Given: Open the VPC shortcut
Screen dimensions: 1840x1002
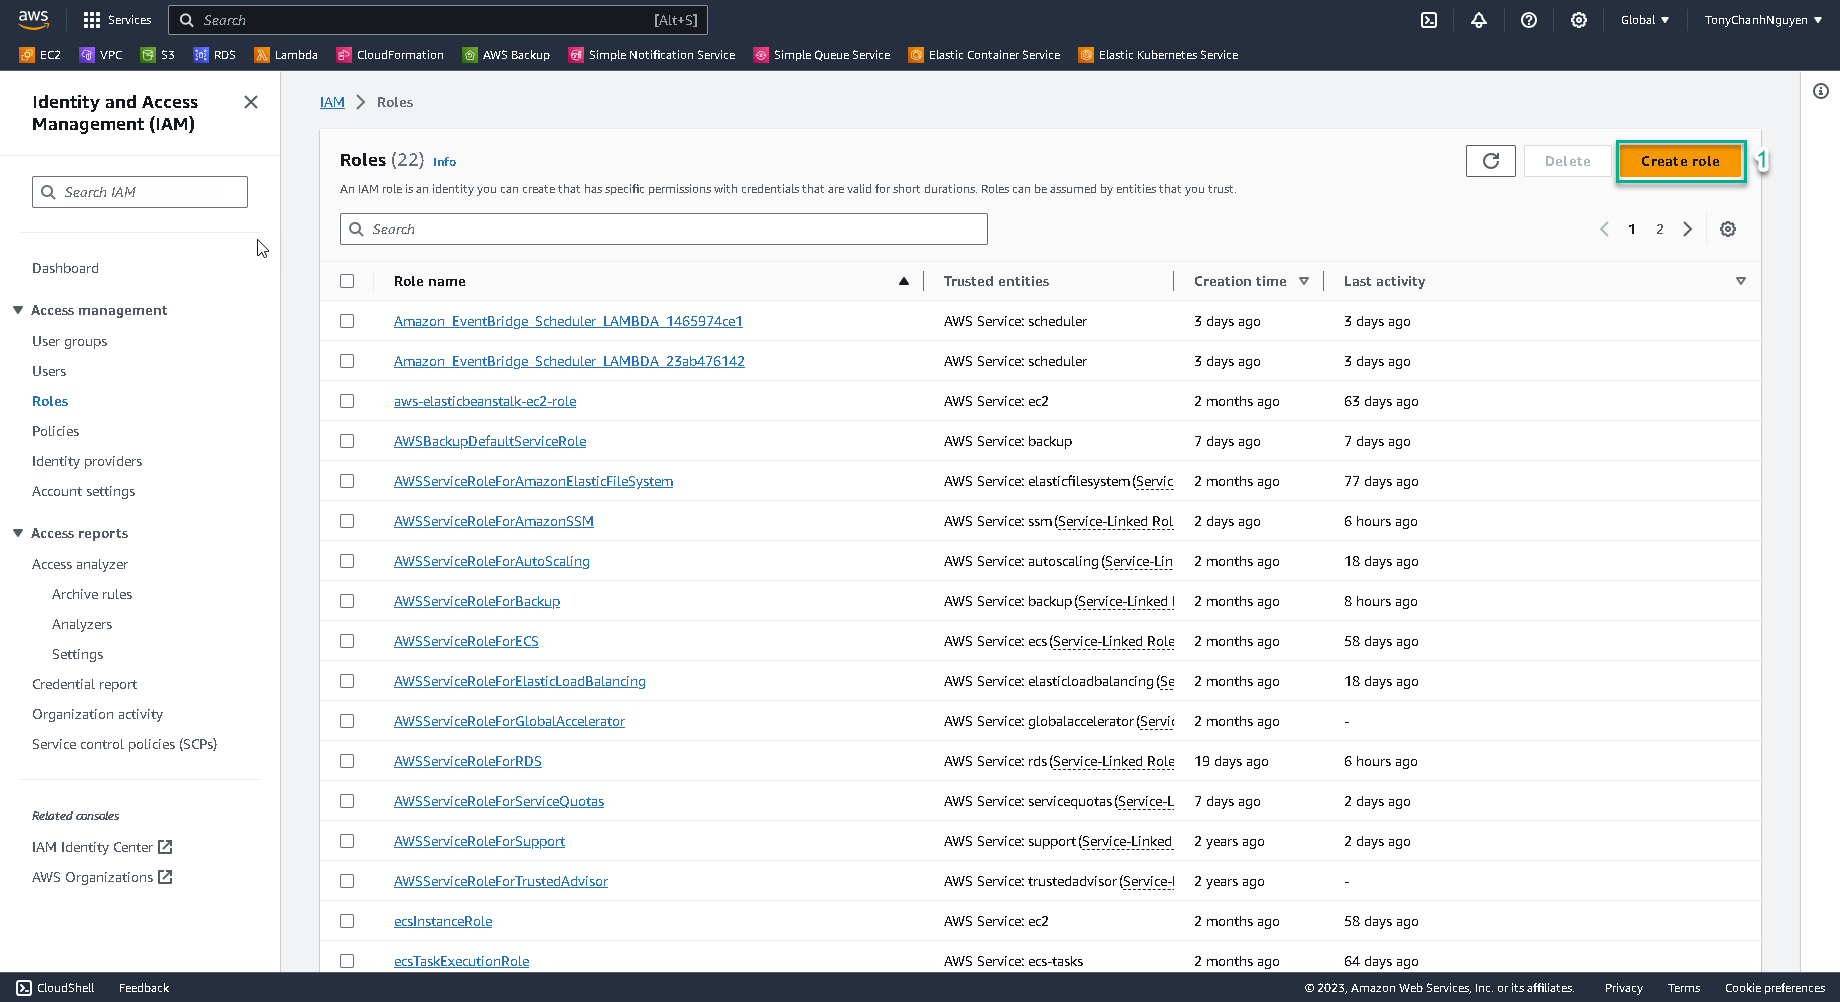Looking at the screenshot, I should point(101,55).
